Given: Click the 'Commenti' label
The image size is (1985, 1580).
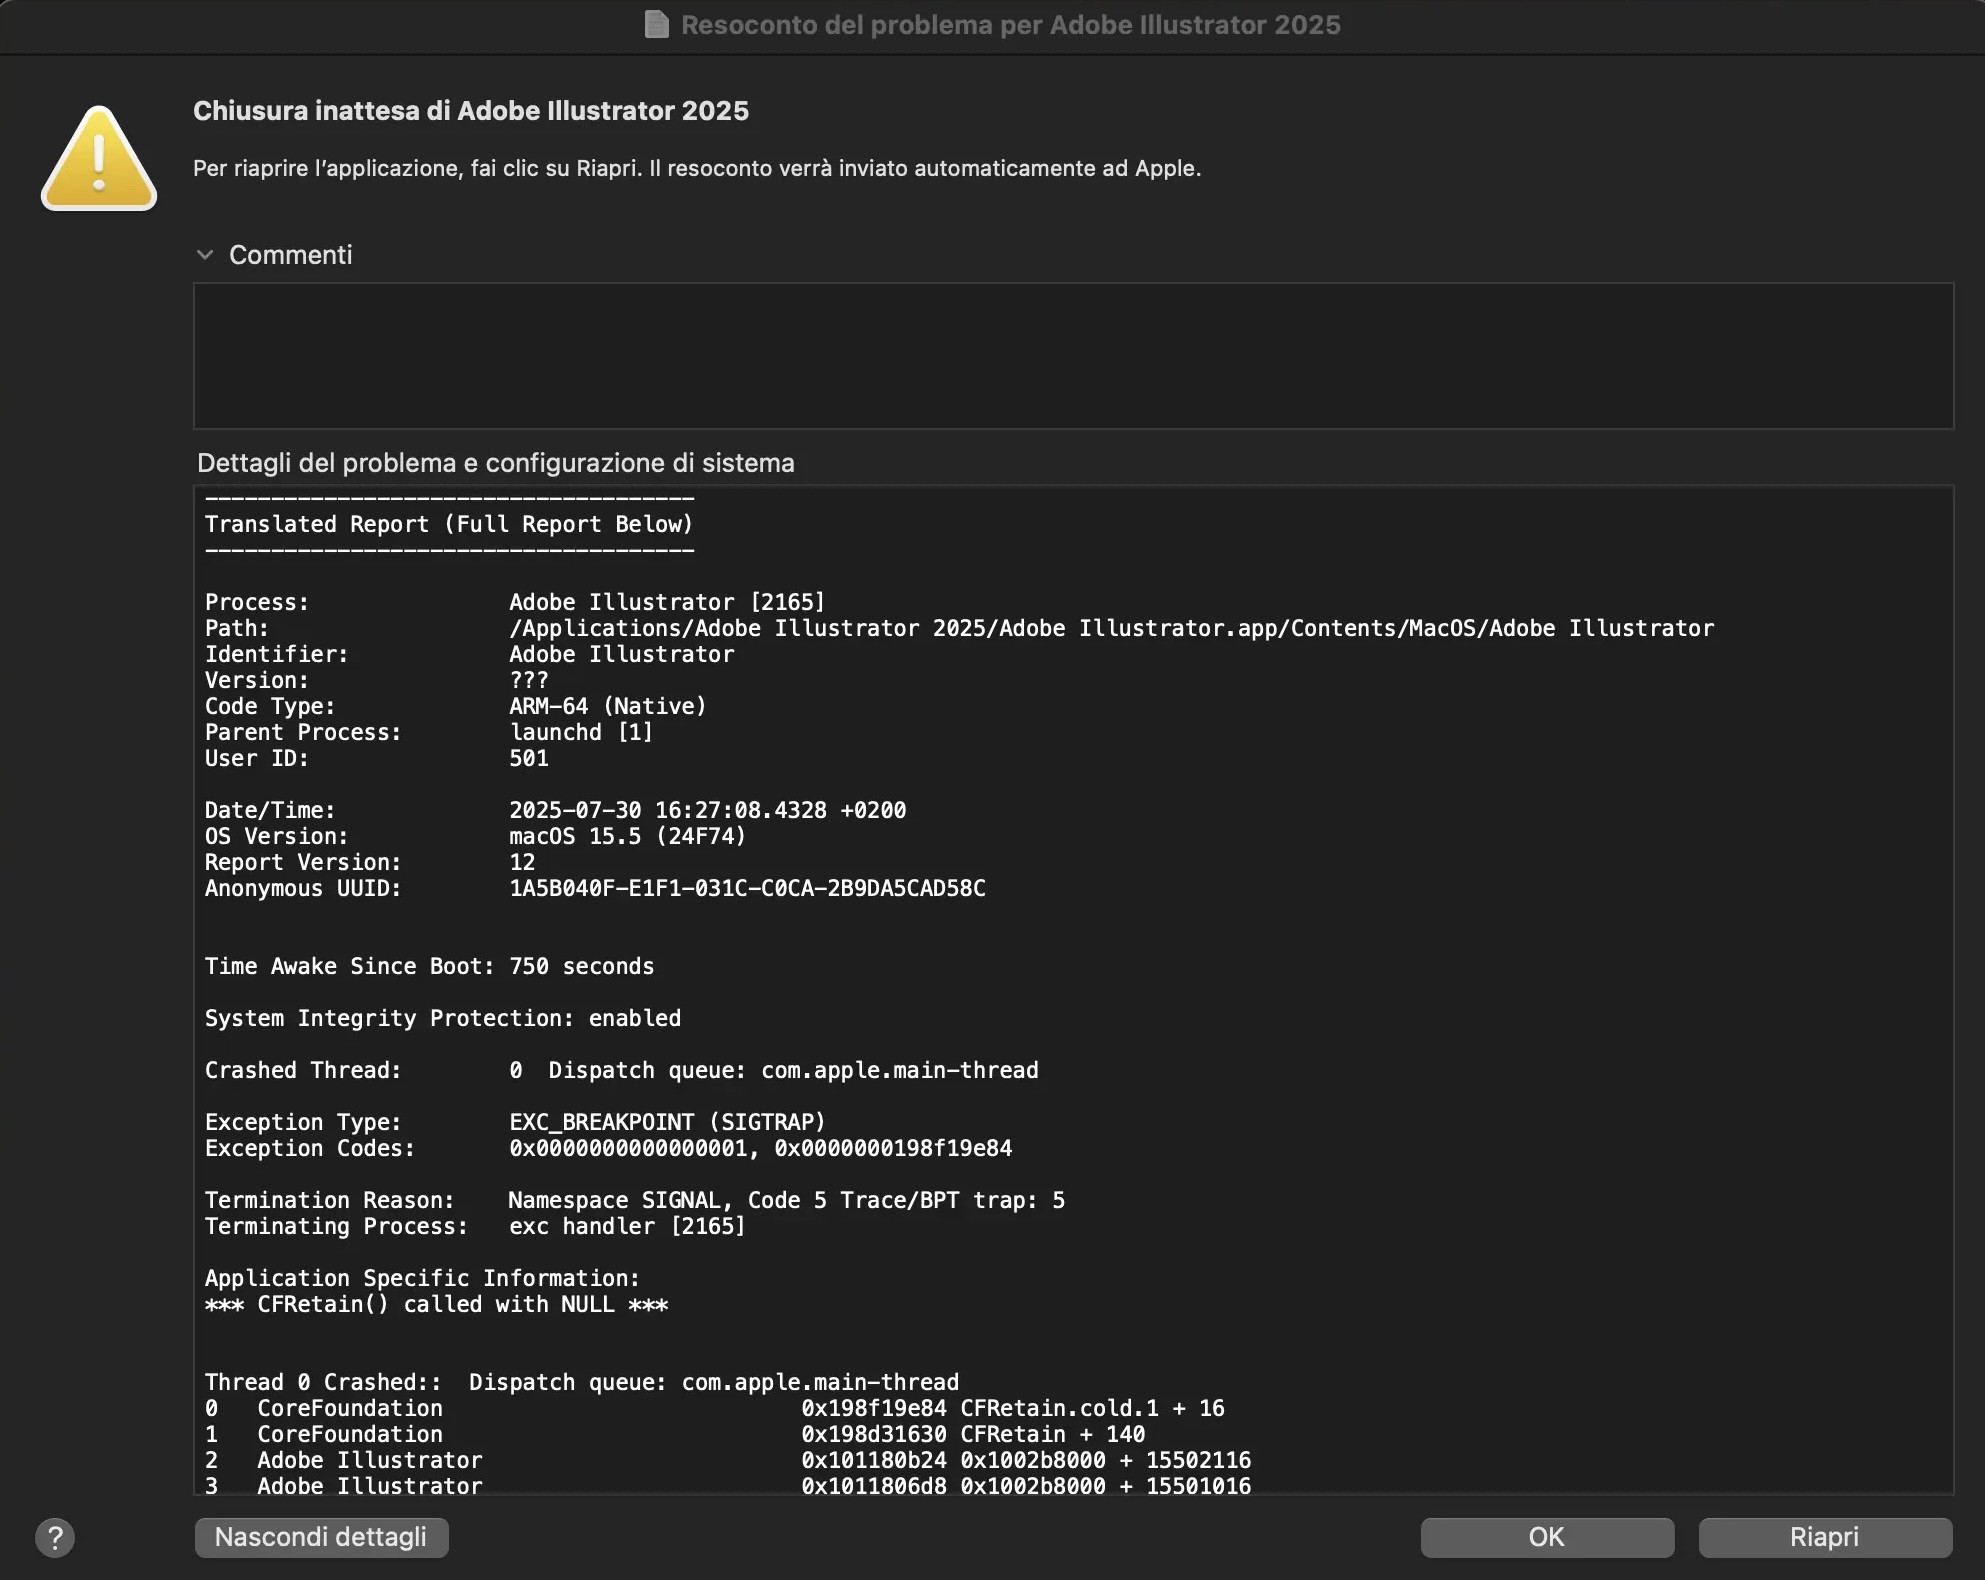Looking at the screenshot, I should (291, 255).
